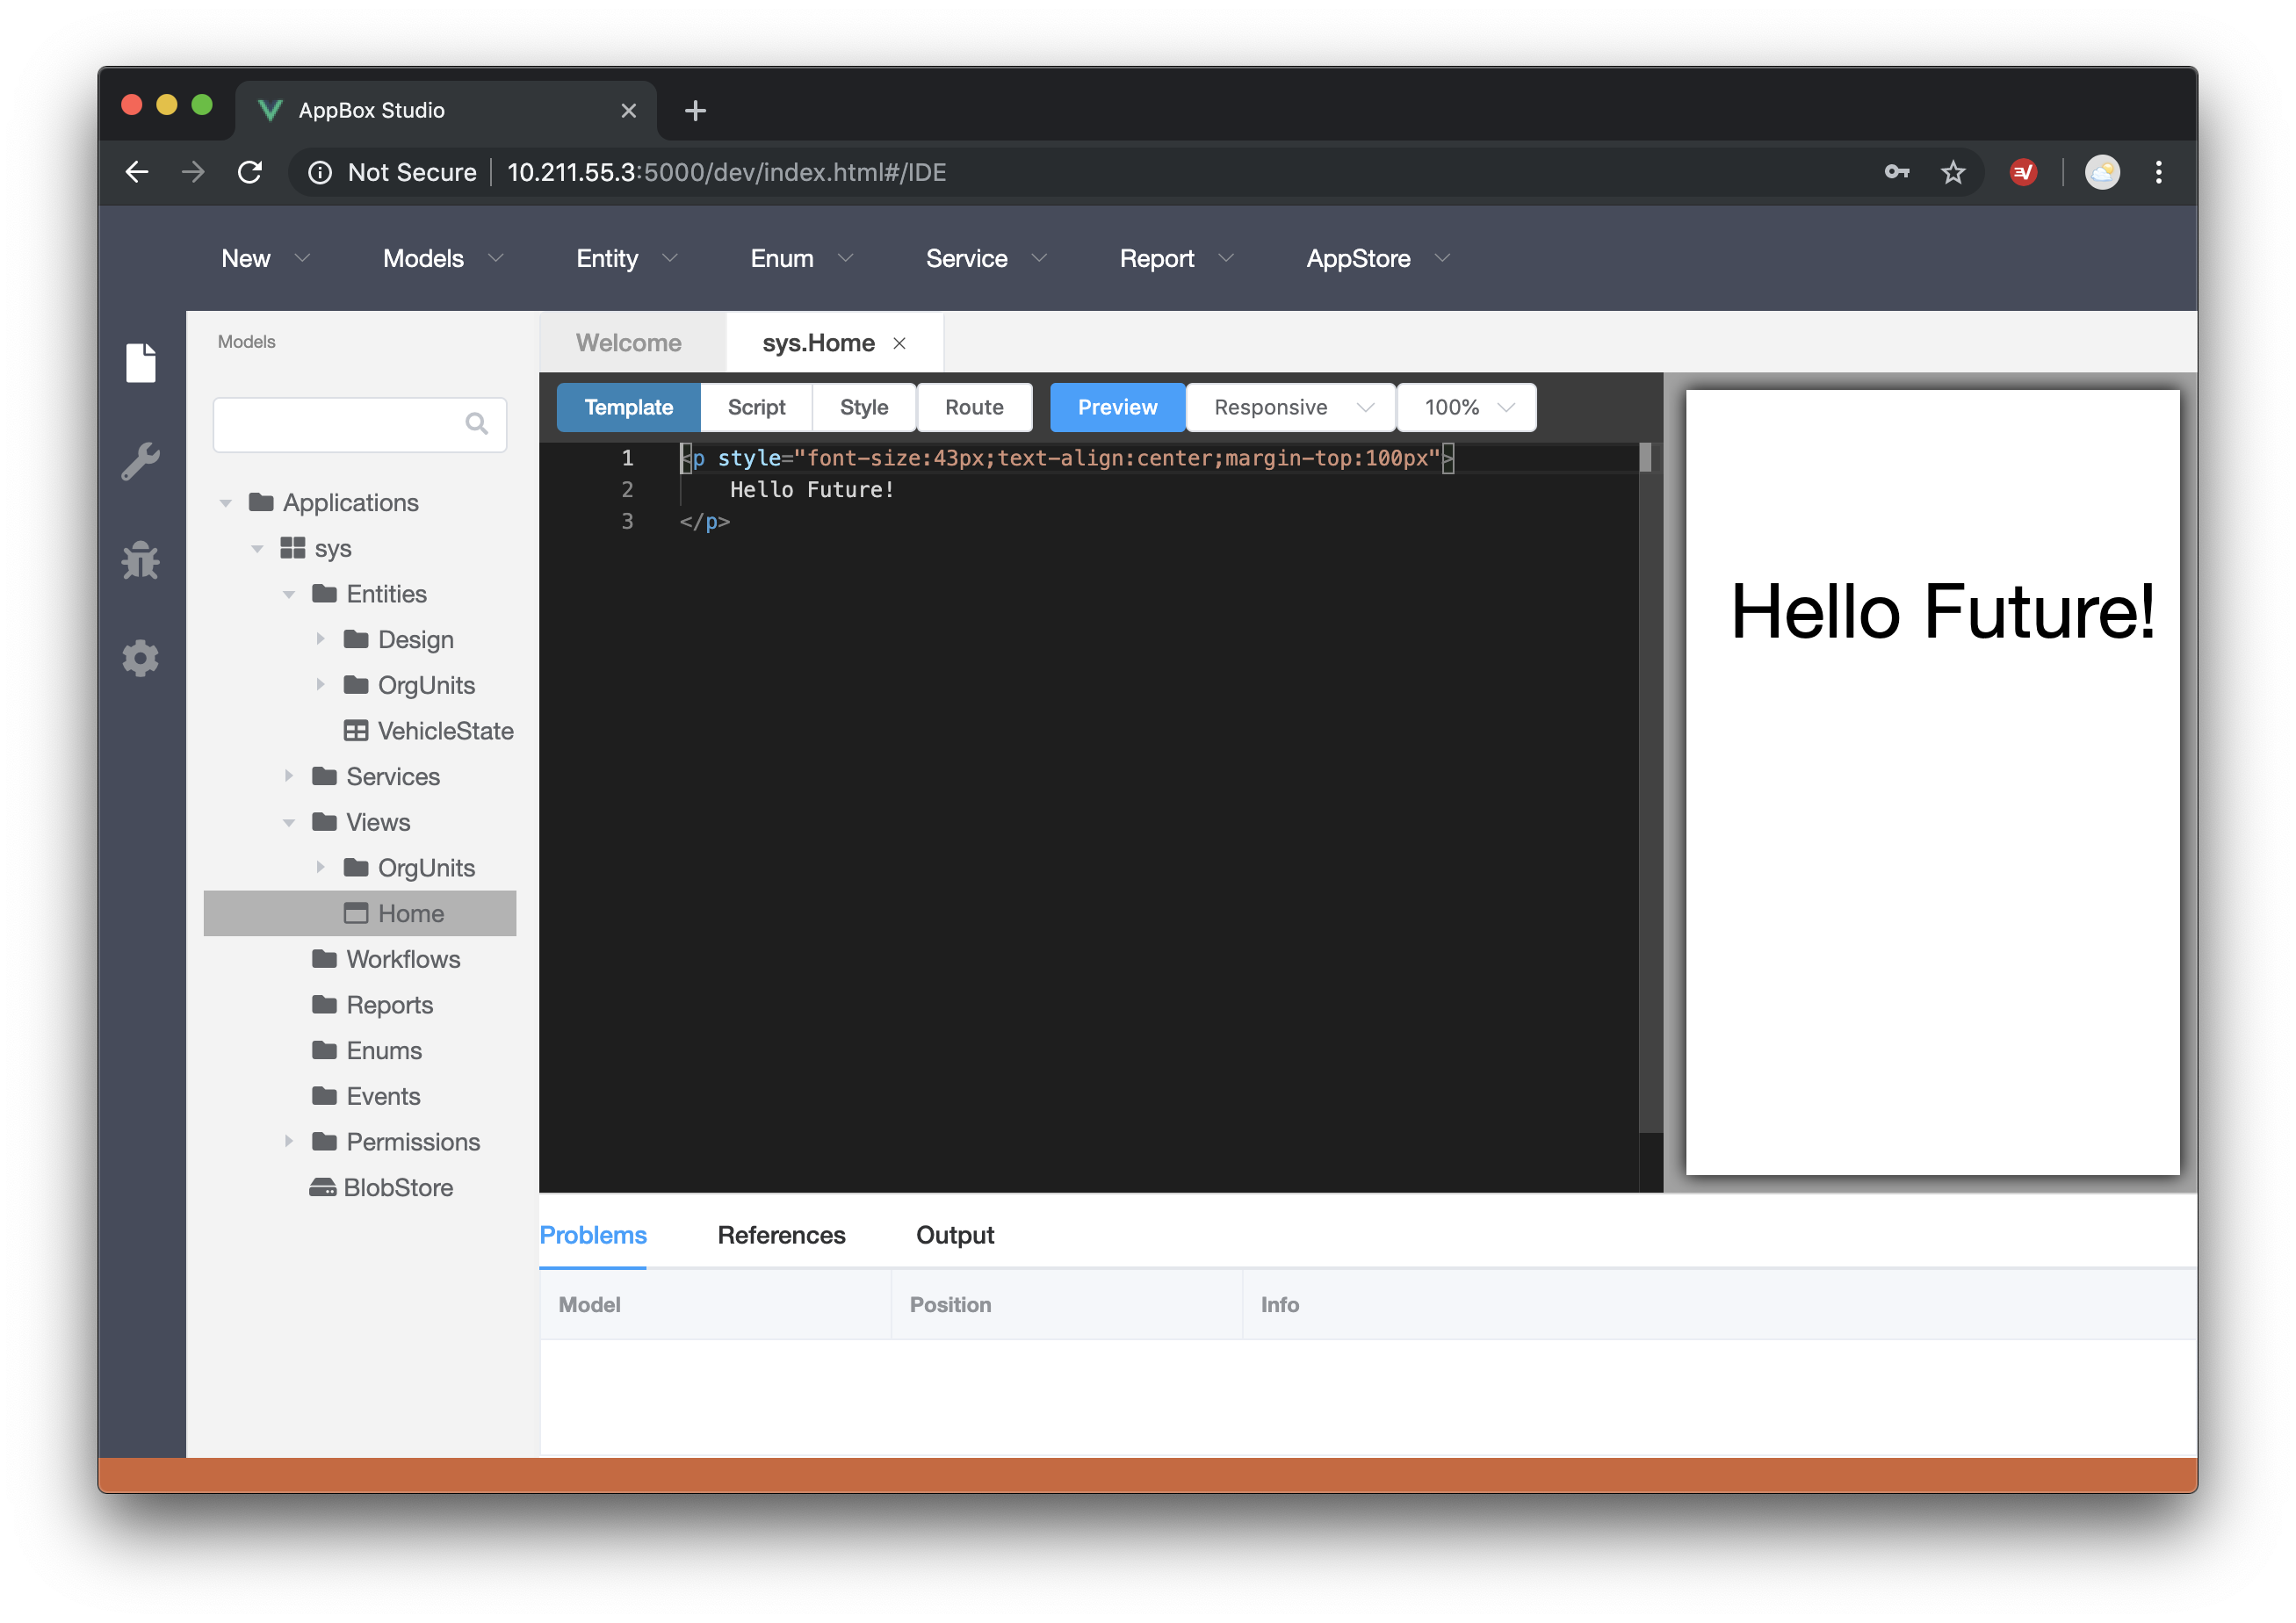
Task: Expand the Services folder in tree
Action: tap(289, 776)
